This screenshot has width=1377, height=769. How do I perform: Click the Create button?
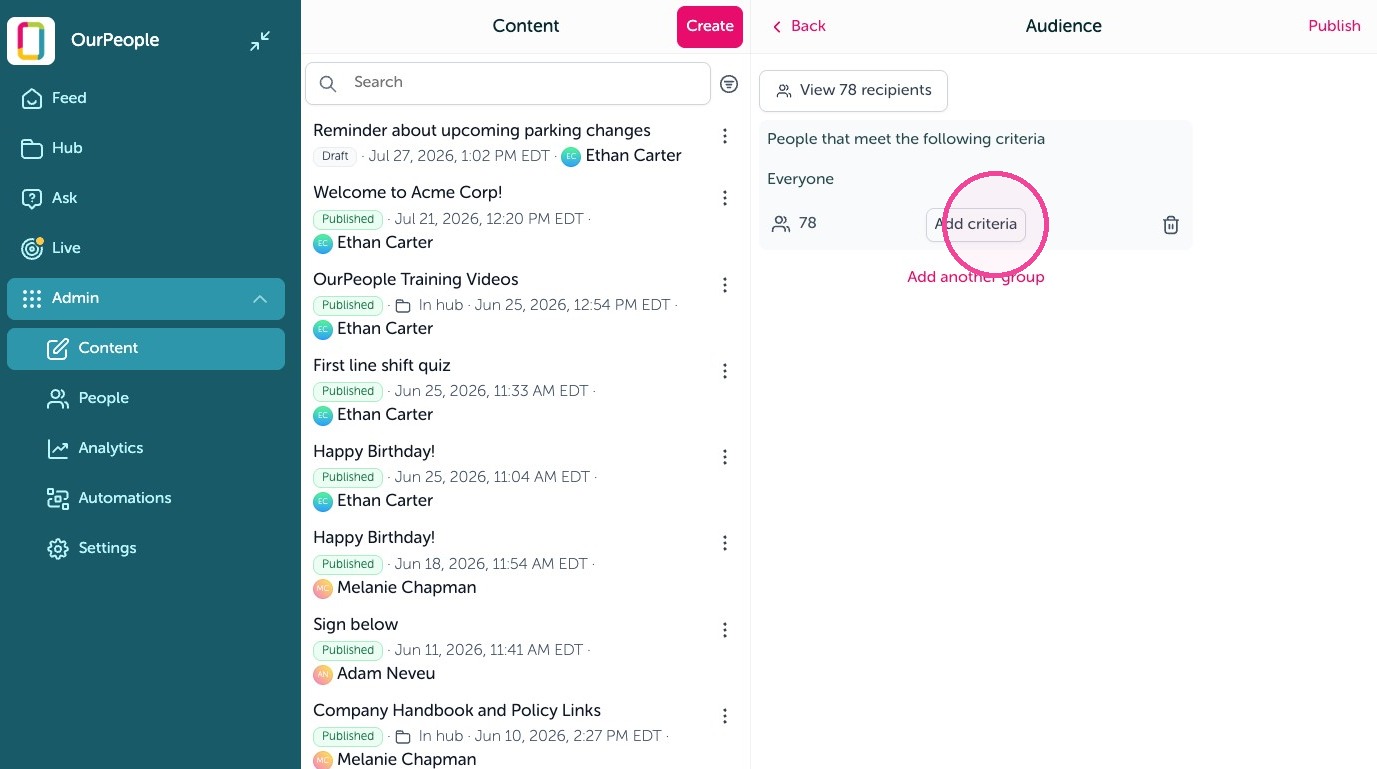point(710,27)
